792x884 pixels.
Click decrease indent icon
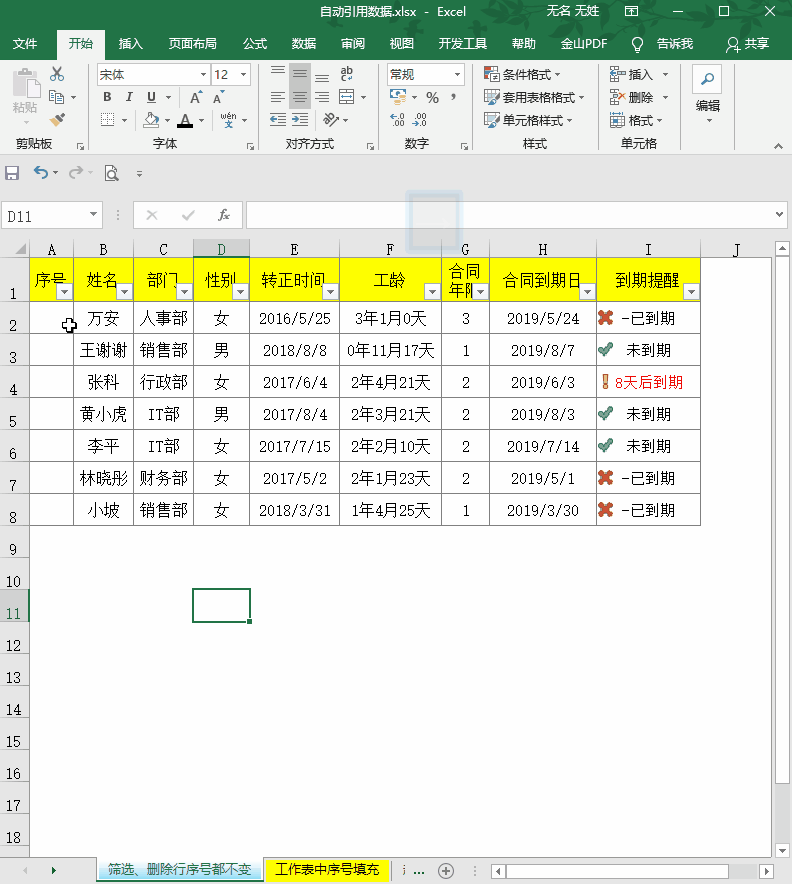pos(277,120)
